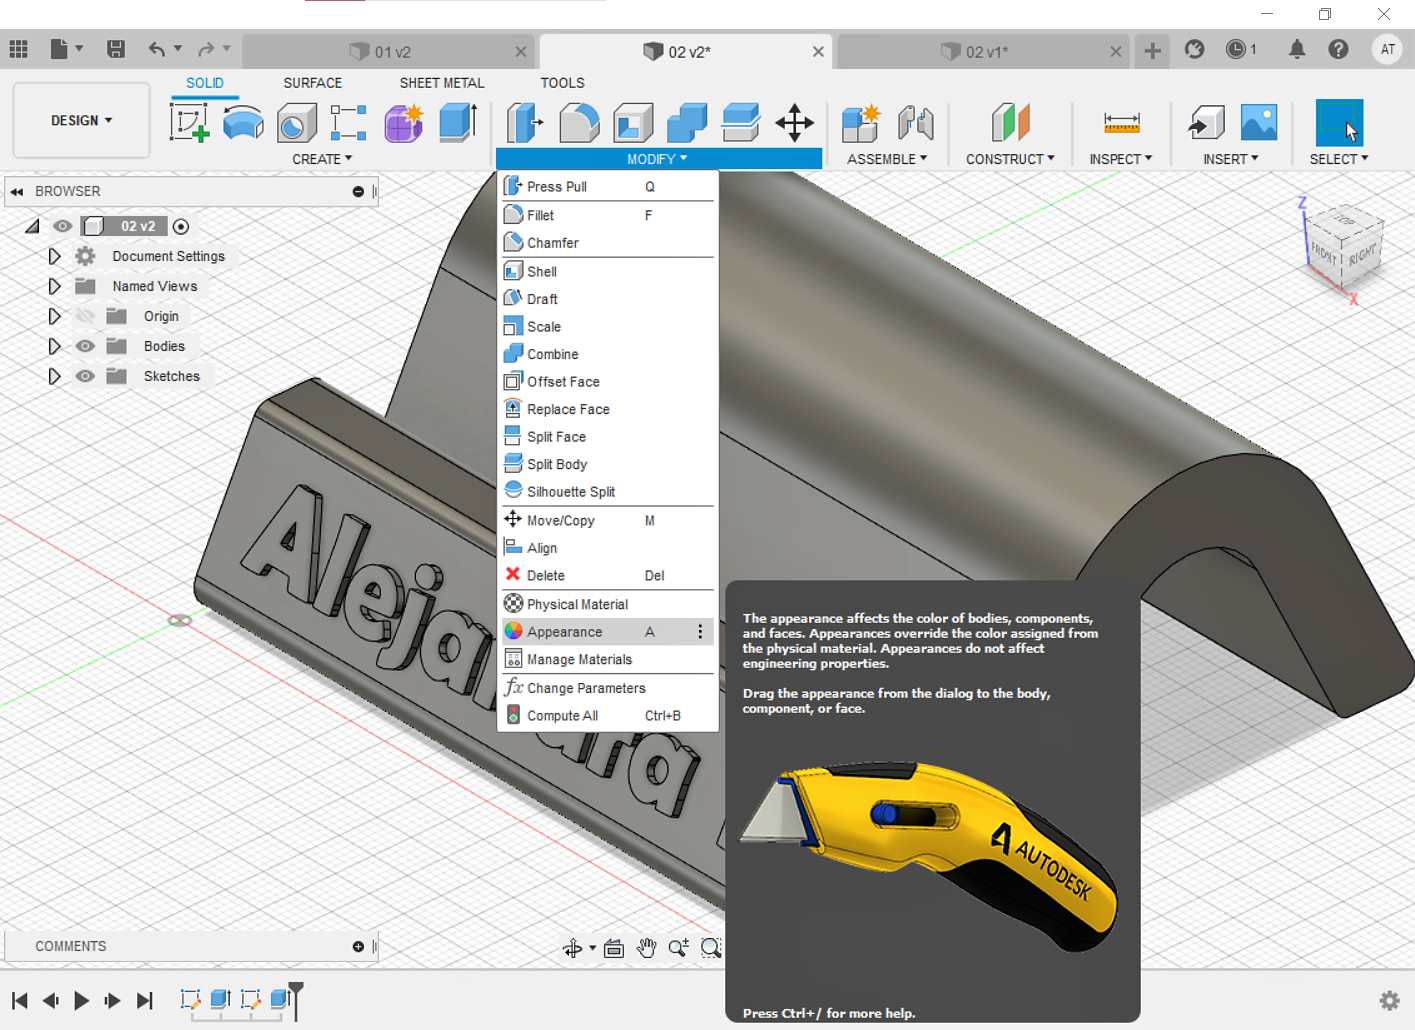The height and width of the screenshot is (1030, 1415).
Task: Click the Save icon
Action: 116,49
